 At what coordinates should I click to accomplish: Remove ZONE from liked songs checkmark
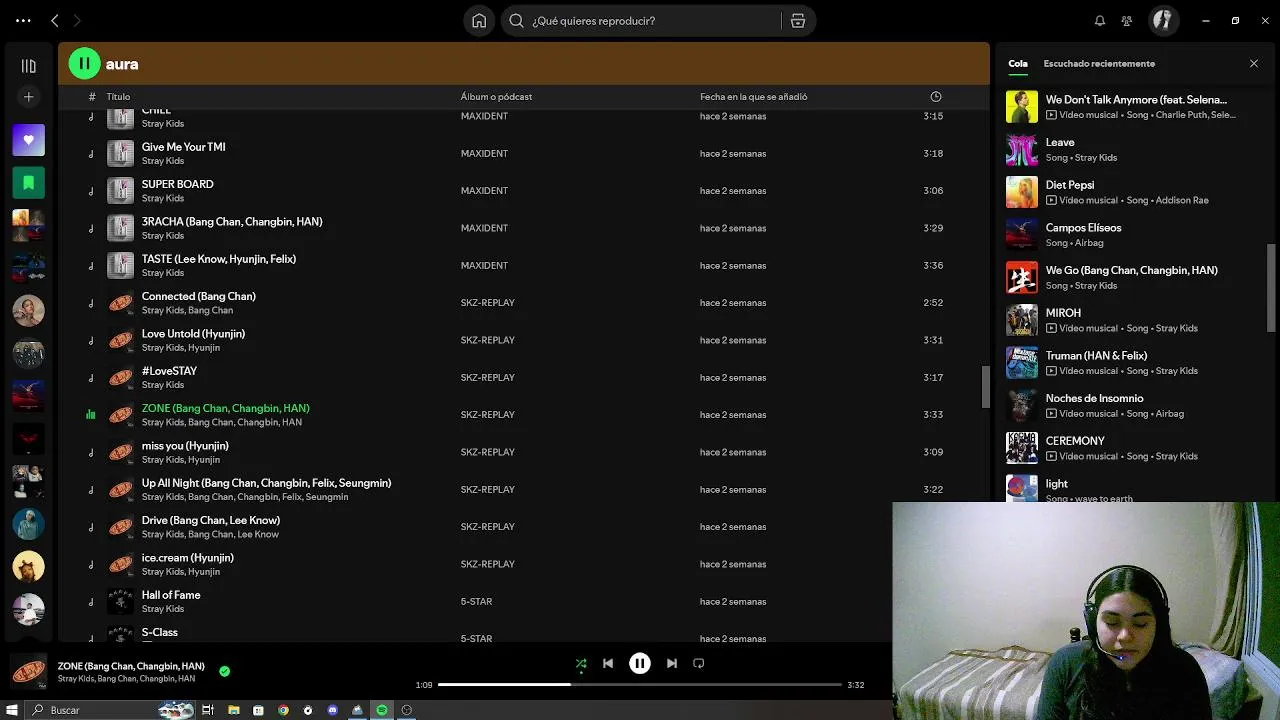pyautogui.click(x=224, y=671)
